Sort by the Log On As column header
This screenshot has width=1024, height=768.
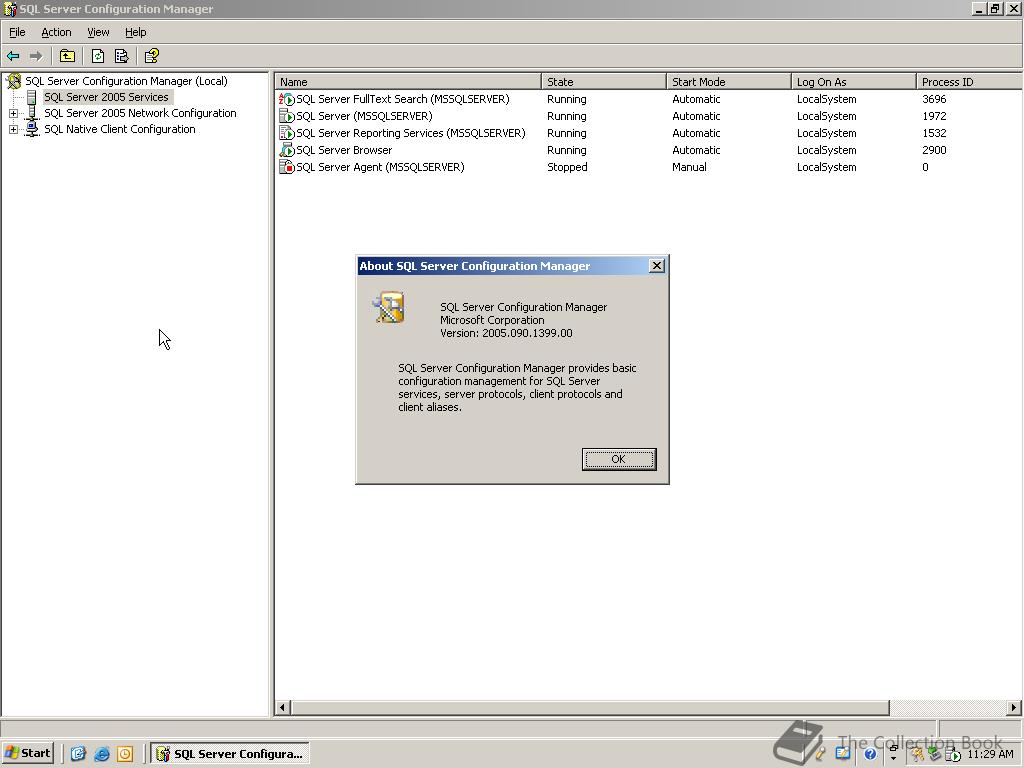[854, 82]
